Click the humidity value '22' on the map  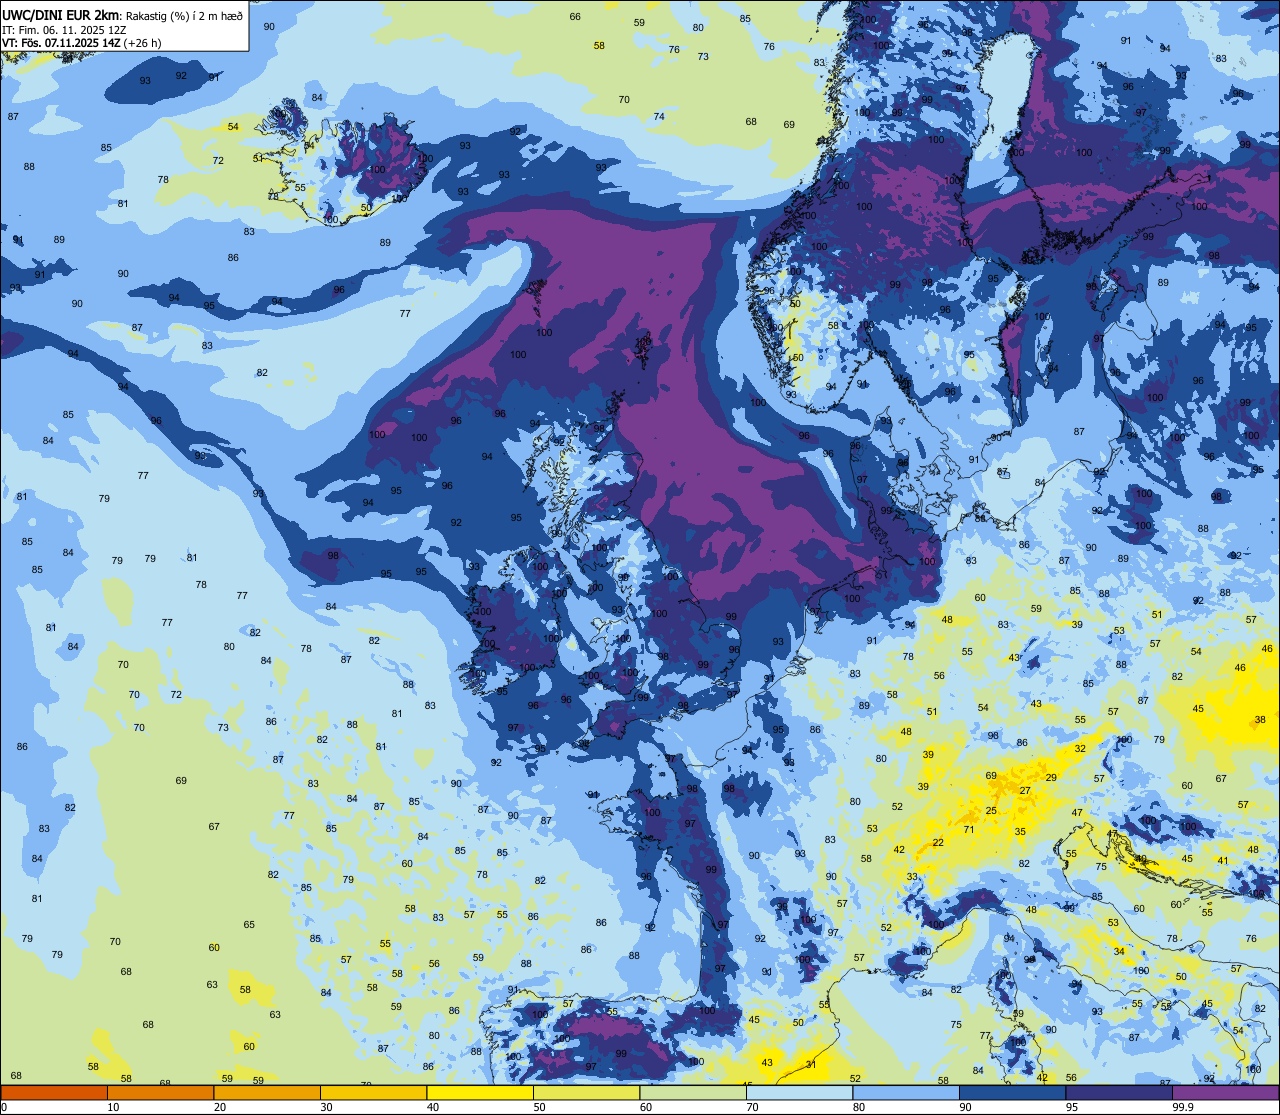click(938, 843)
